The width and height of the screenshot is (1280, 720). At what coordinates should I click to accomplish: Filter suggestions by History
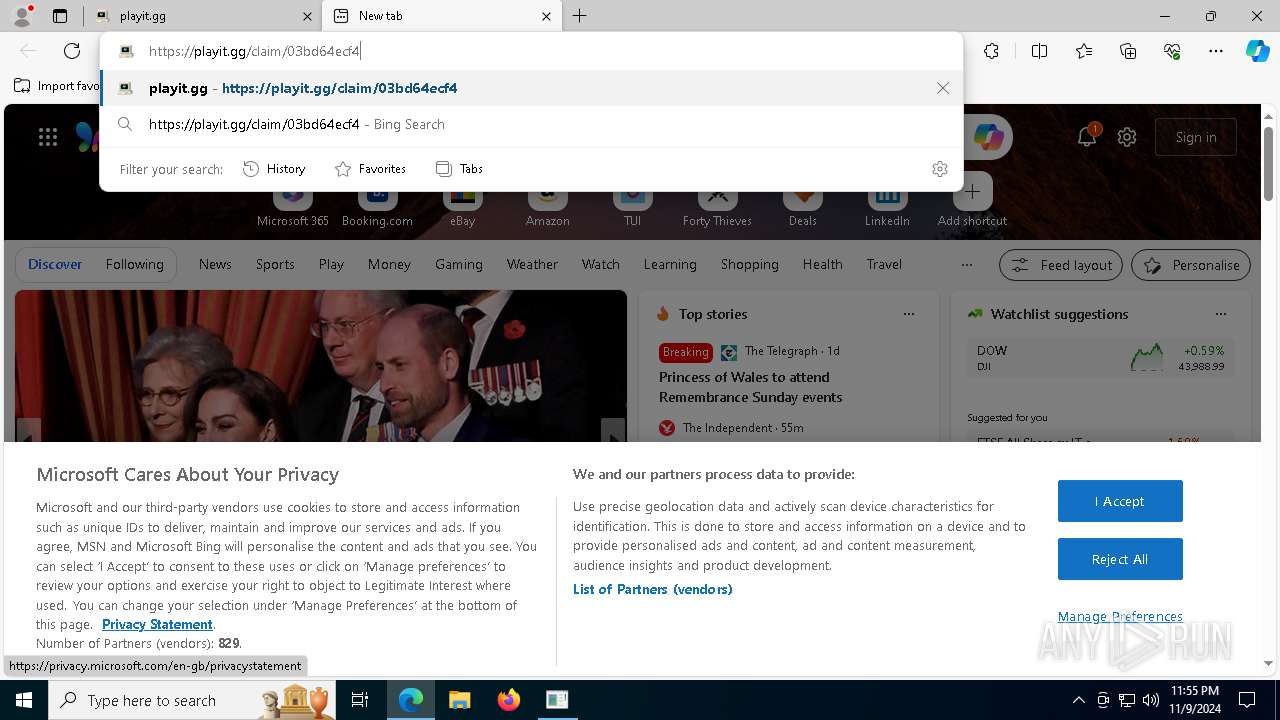click(x=274, y=169)
